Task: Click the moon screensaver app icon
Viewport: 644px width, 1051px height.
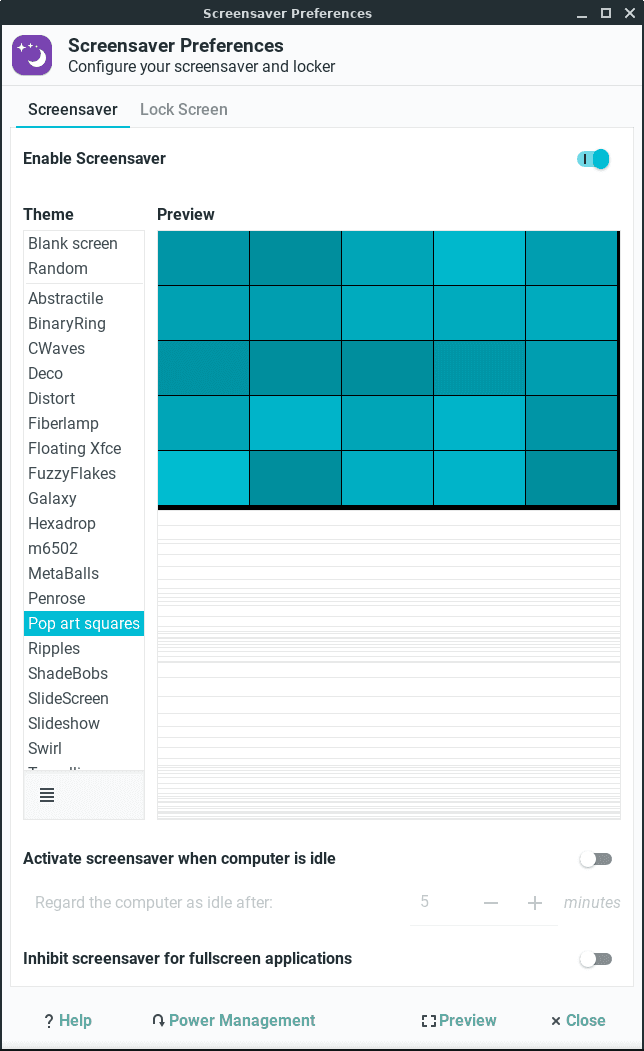Action: pos(32,56)
